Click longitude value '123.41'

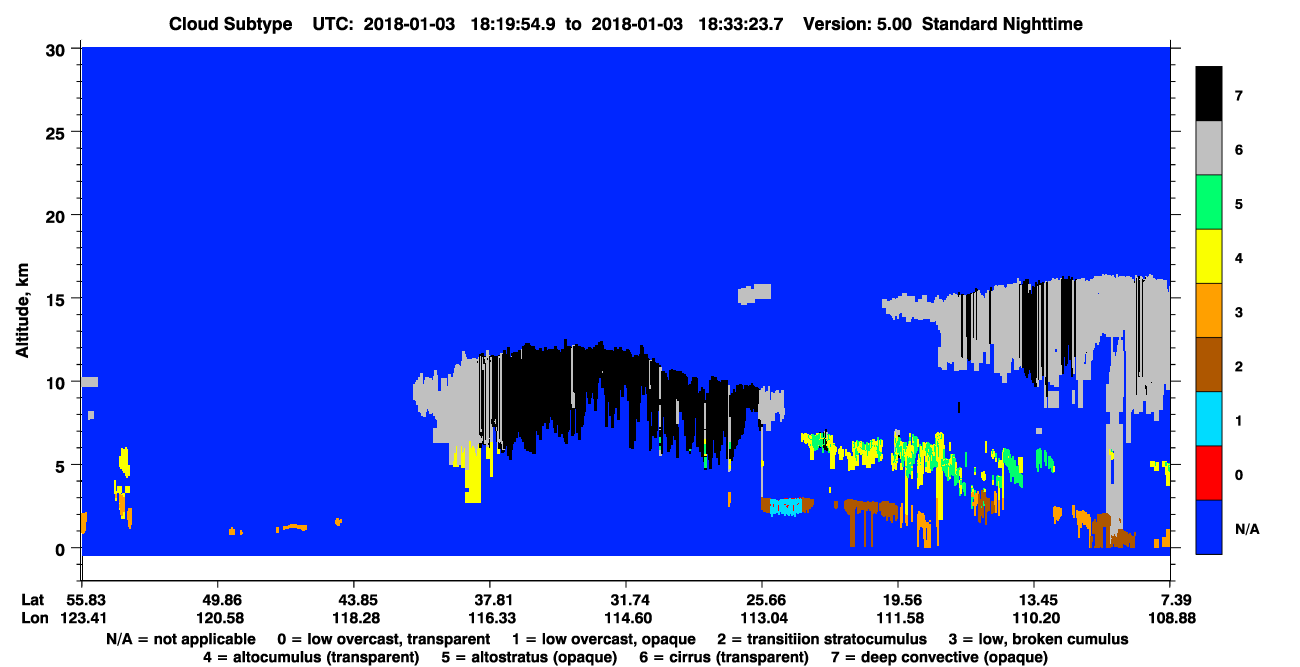(x=82, y=618)
